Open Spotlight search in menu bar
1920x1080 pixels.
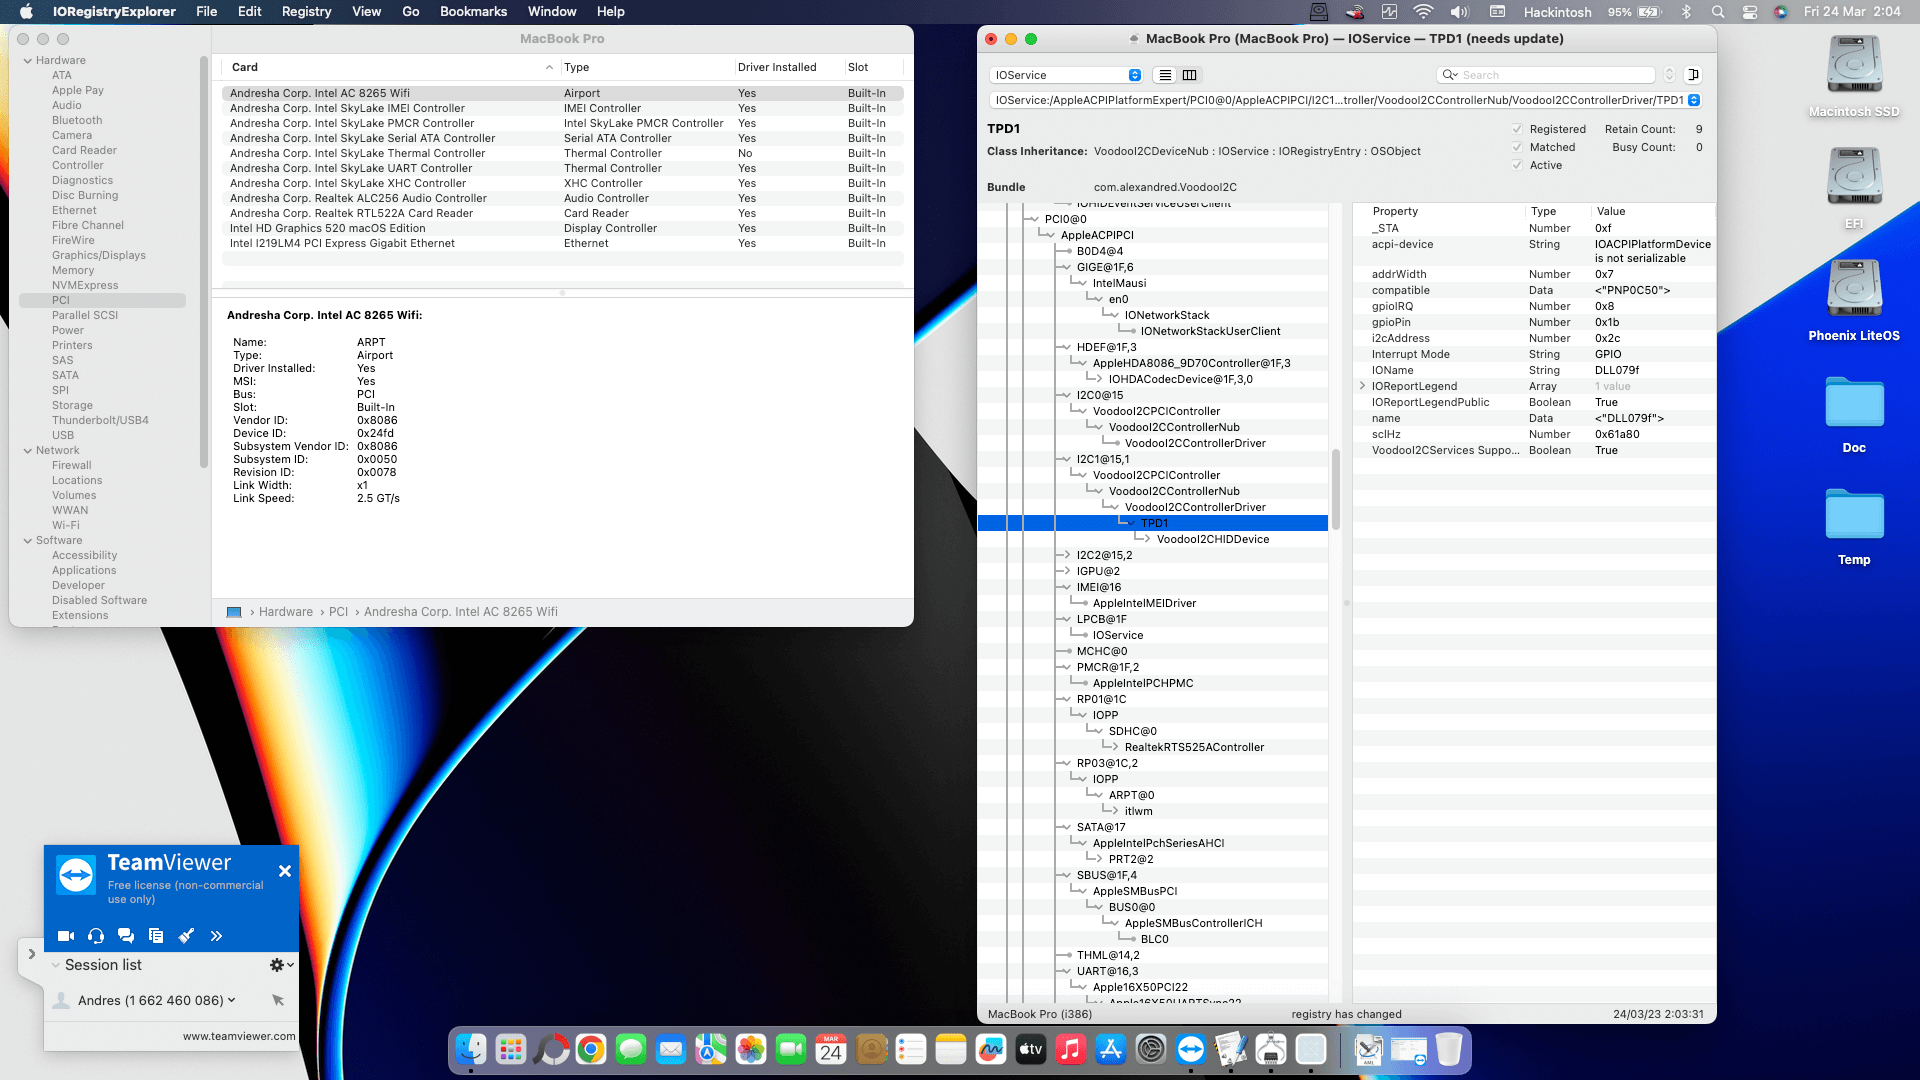click(x=1717, y=12)
